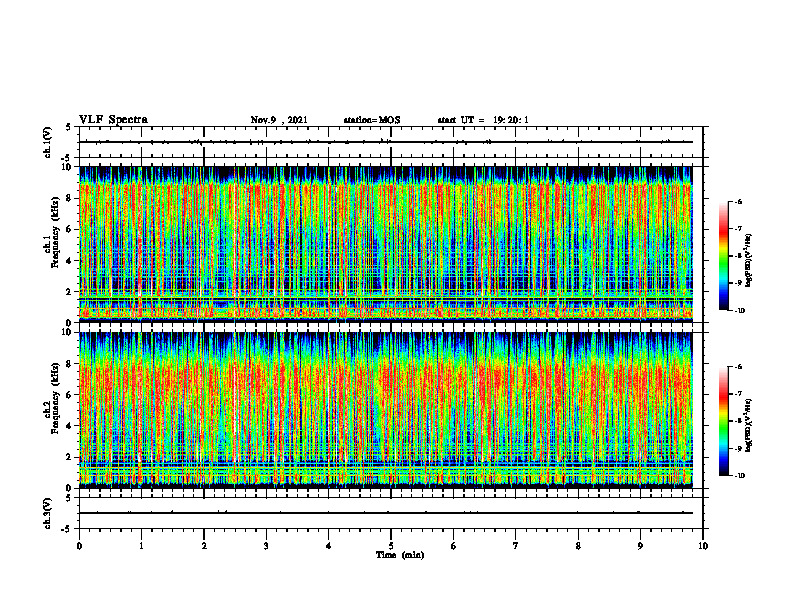Click time axis tick label "4"
Screen dimensions: 792x612
[329, 546]
